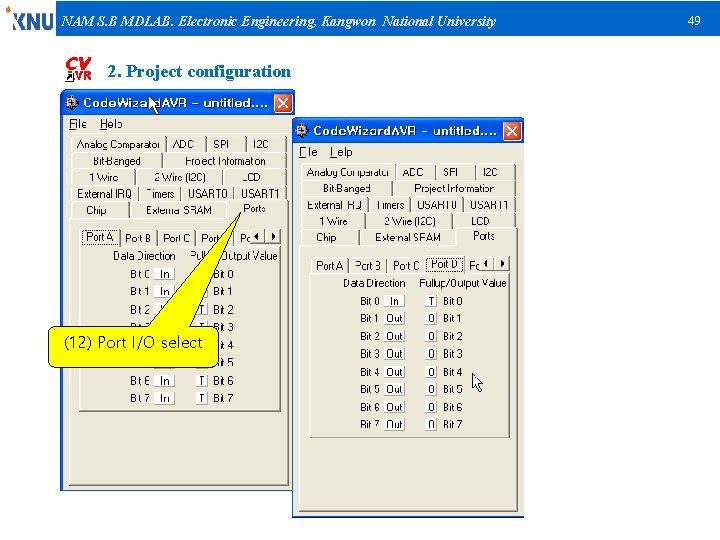720x540 pixels.
Task: Open the File menu in the left window
Action: [78, 124]
